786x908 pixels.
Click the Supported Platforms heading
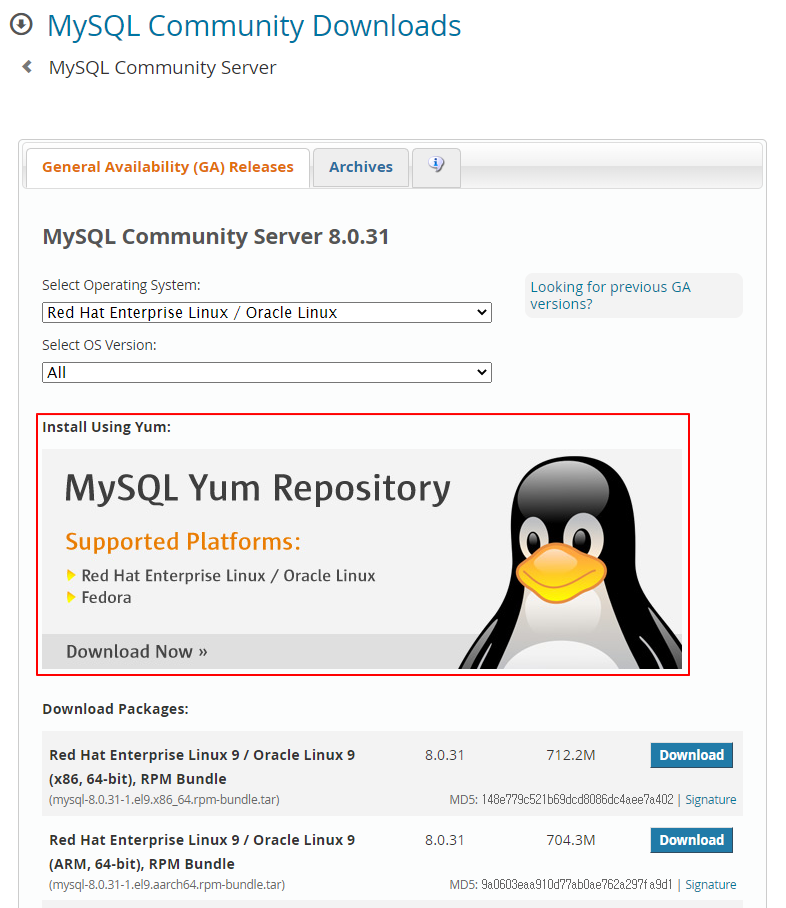pyautogui.click(x=183, y=541)
